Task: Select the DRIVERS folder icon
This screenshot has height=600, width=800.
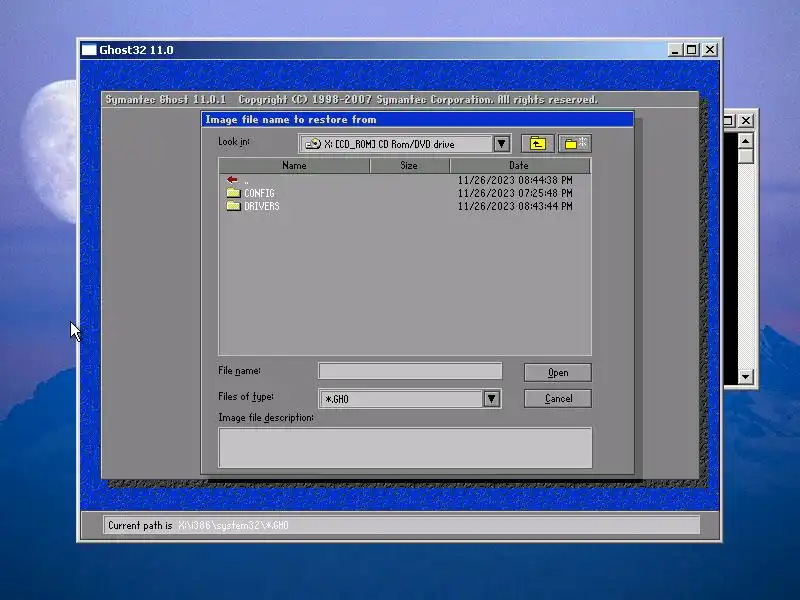Action: 233,206
